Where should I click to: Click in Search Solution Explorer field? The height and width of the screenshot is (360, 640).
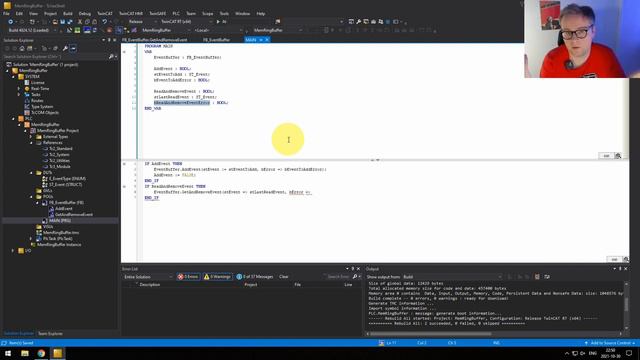coord(55,57)
